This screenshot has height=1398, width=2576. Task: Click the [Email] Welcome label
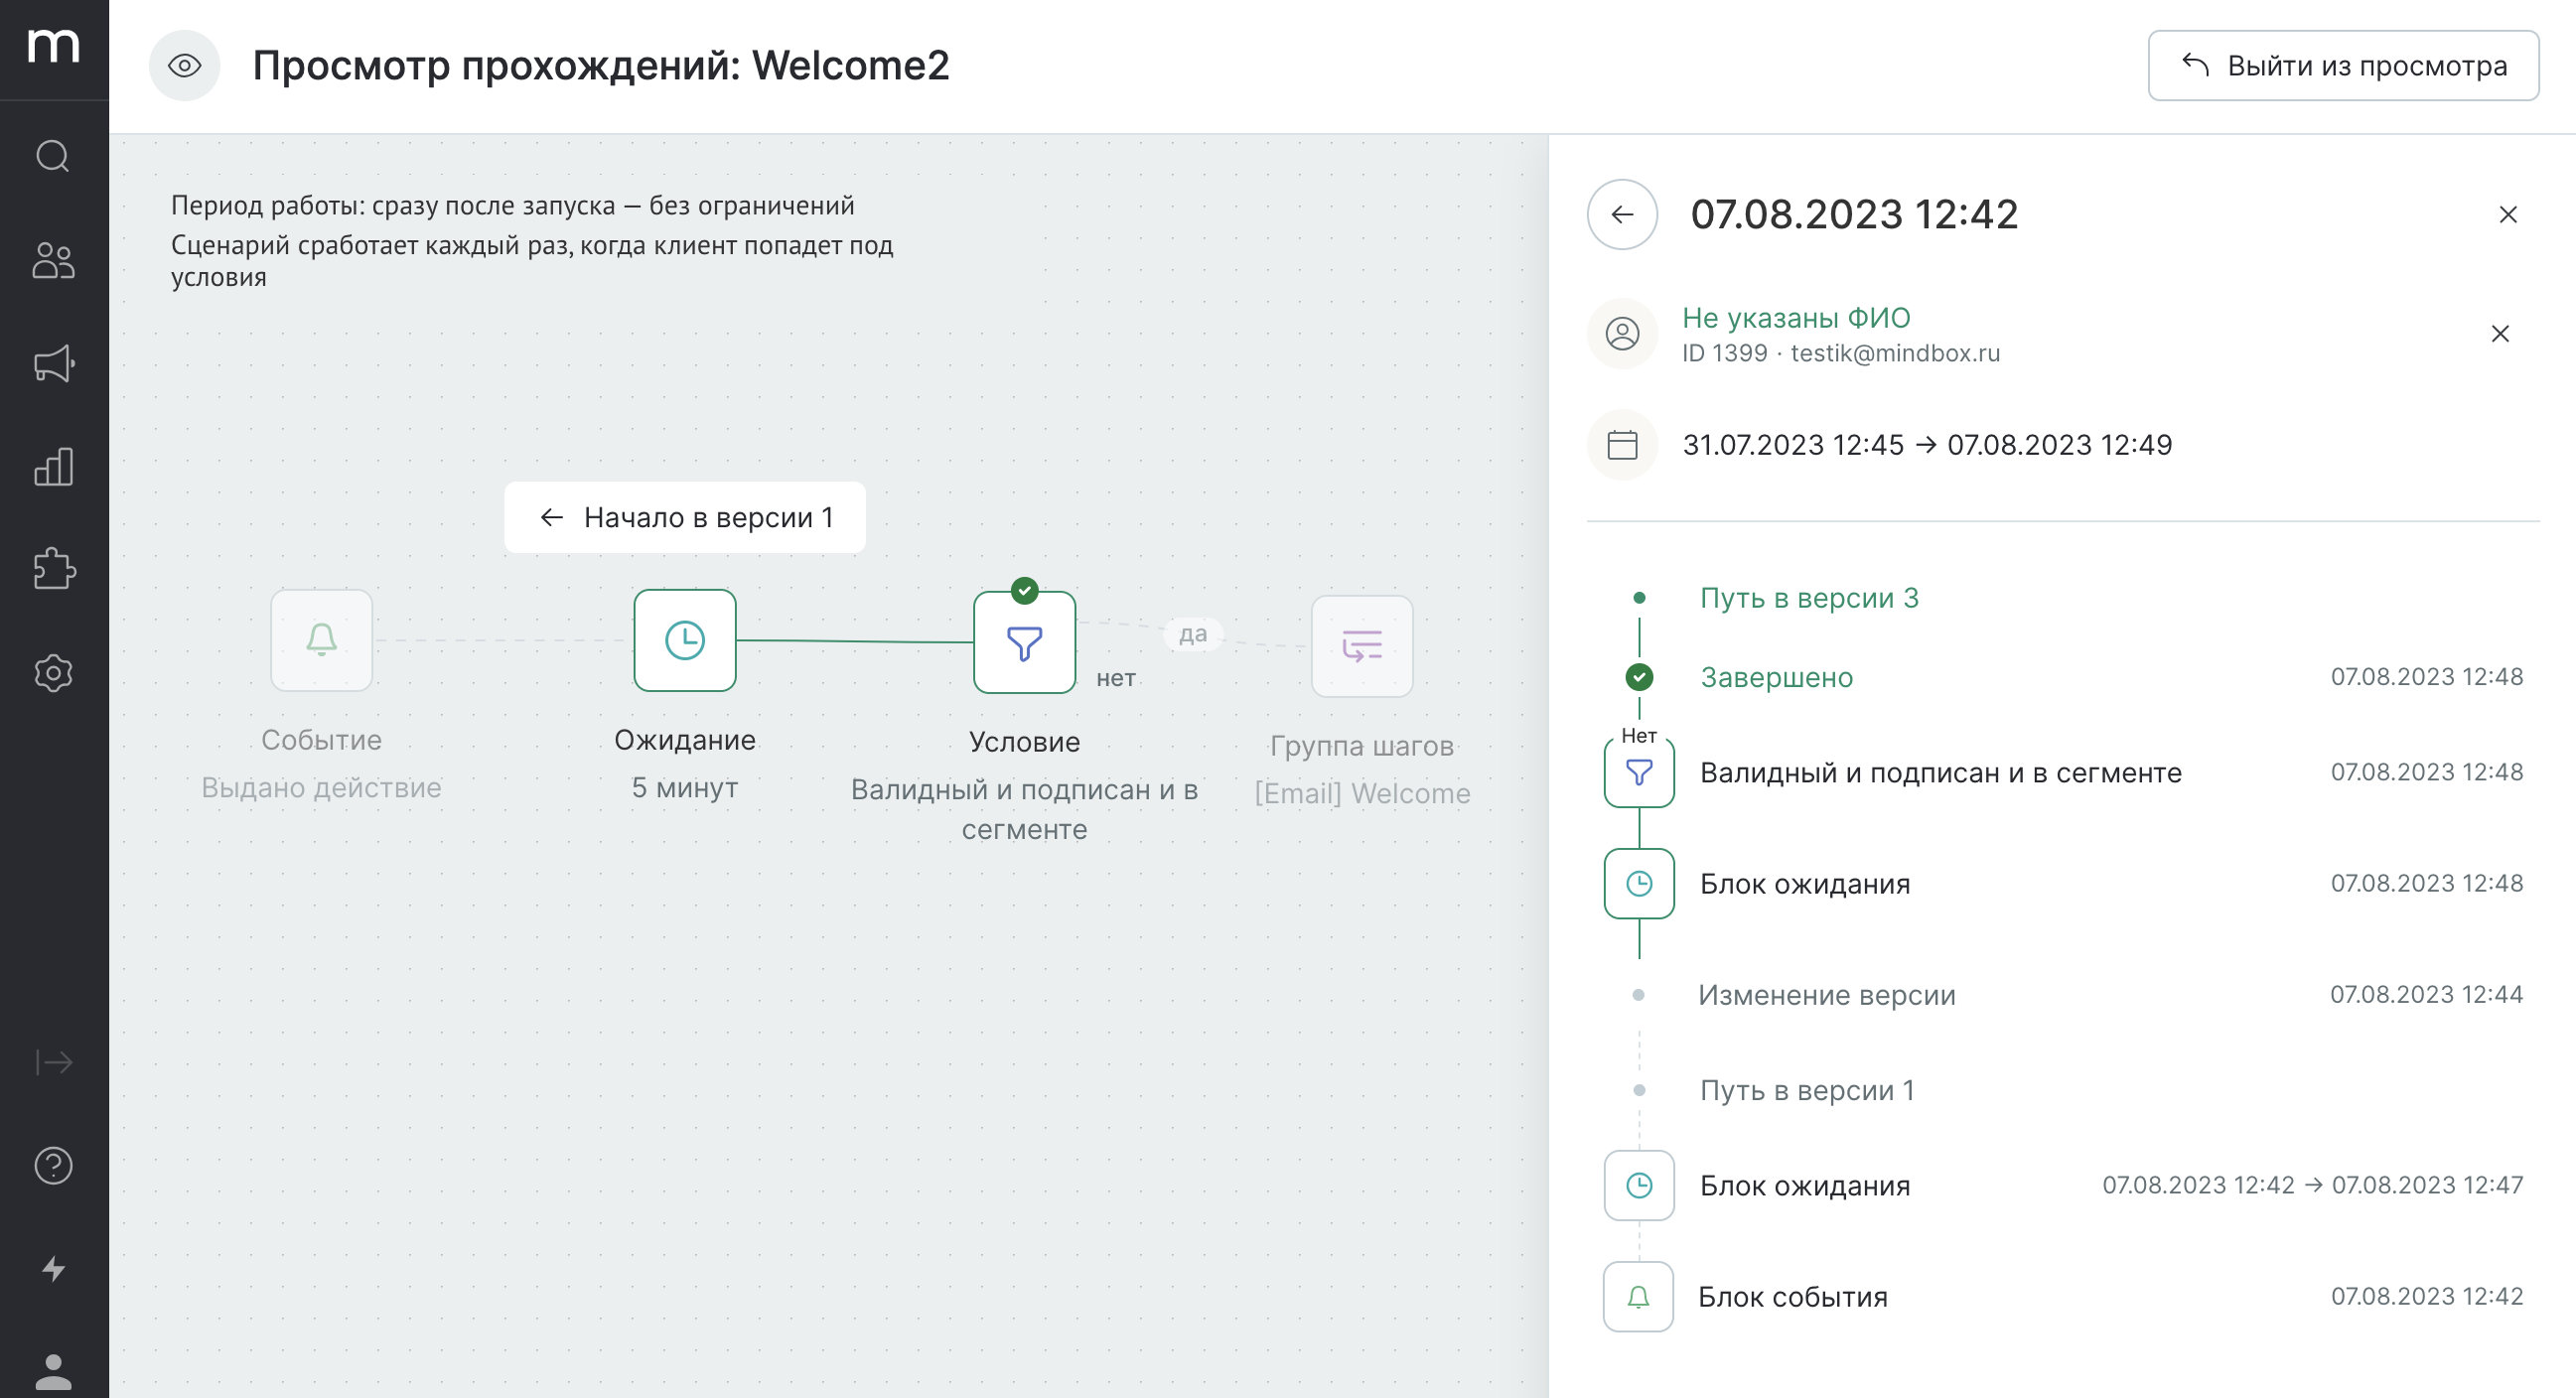click(1362, 794)
